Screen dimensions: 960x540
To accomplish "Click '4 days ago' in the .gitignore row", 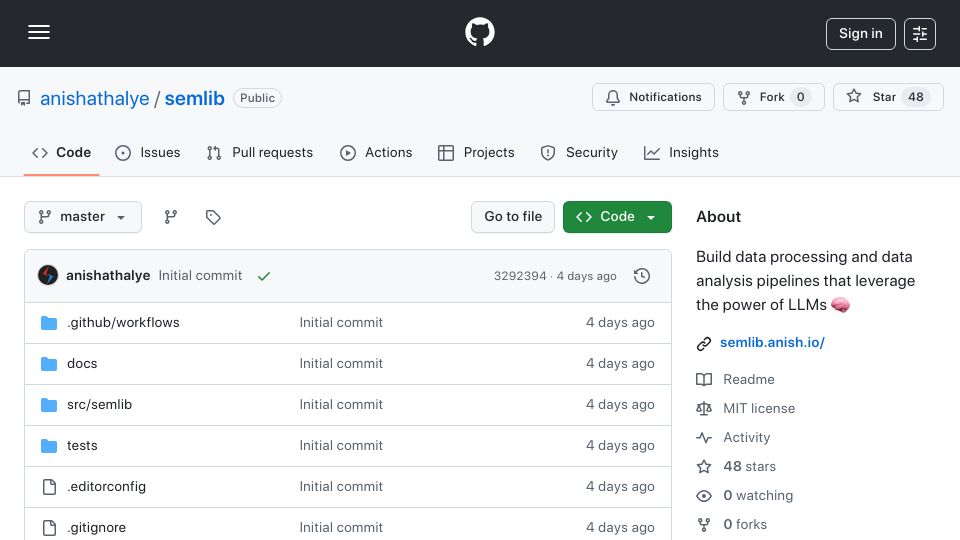I will tap(620, 528).
